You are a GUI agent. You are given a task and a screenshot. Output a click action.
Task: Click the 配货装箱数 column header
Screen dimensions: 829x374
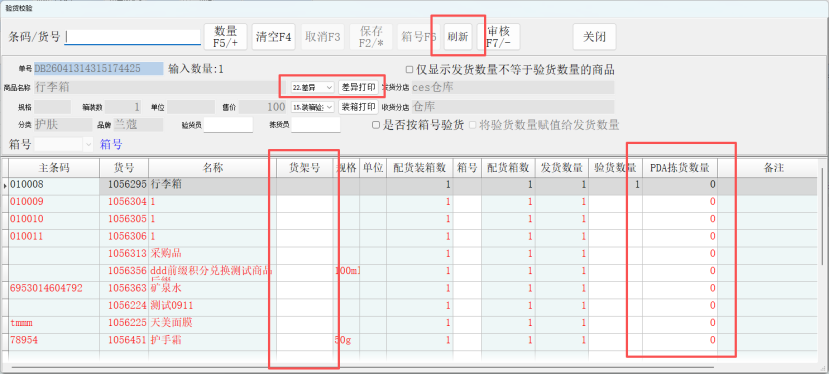point(420,168)
